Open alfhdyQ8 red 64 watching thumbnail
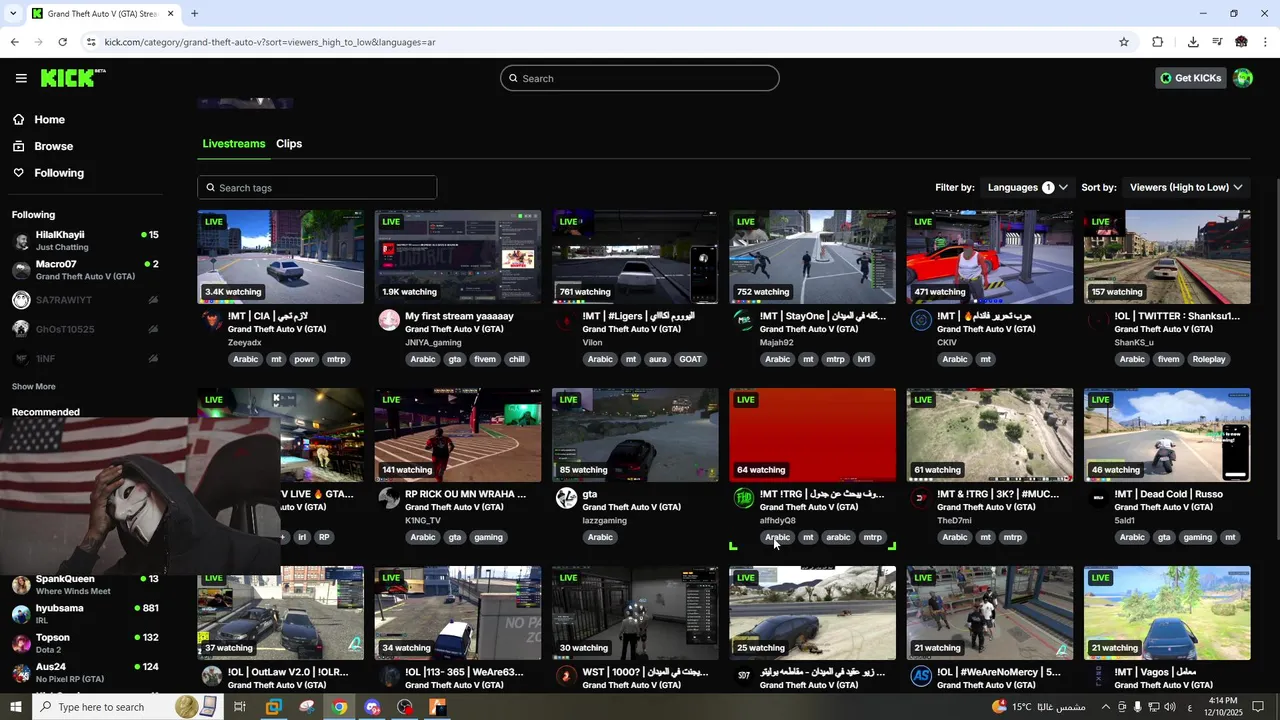 [x=812, y=435]
